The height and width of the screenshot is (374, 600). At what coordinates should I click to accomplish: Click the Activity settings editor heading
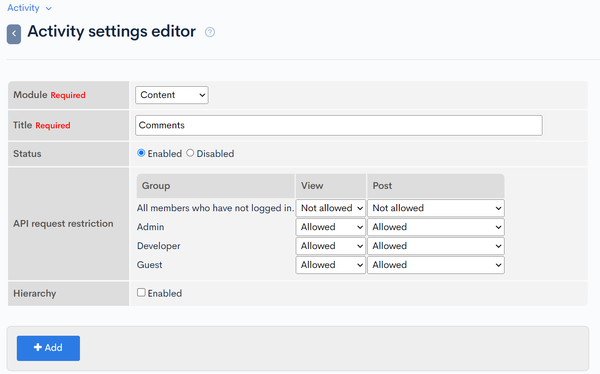point(111,32)
